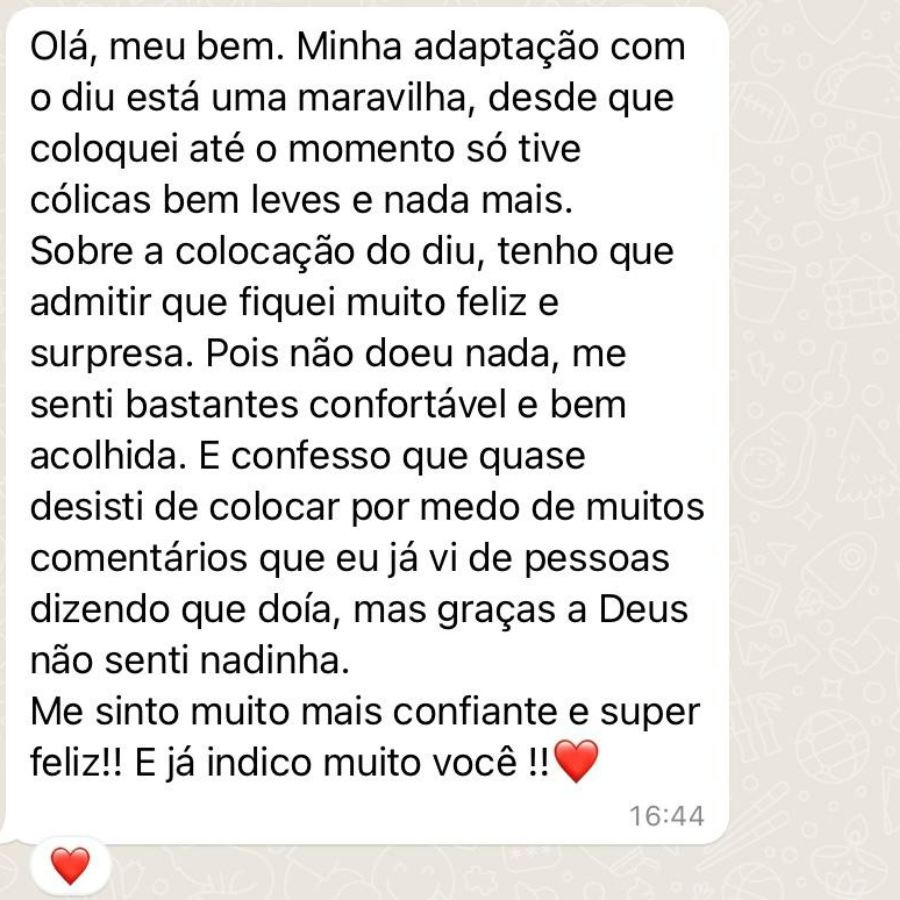Click the line "não senti nadinha."
This screenshot has height=900, width=900.
point(189,661)
